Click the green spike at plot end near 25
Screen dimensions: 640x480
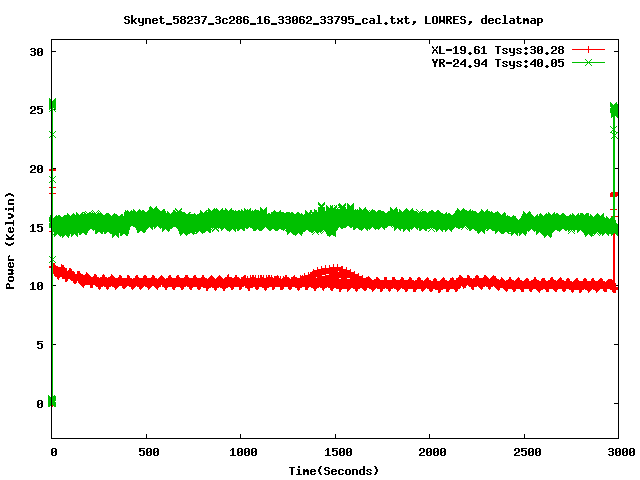point(614,110)
